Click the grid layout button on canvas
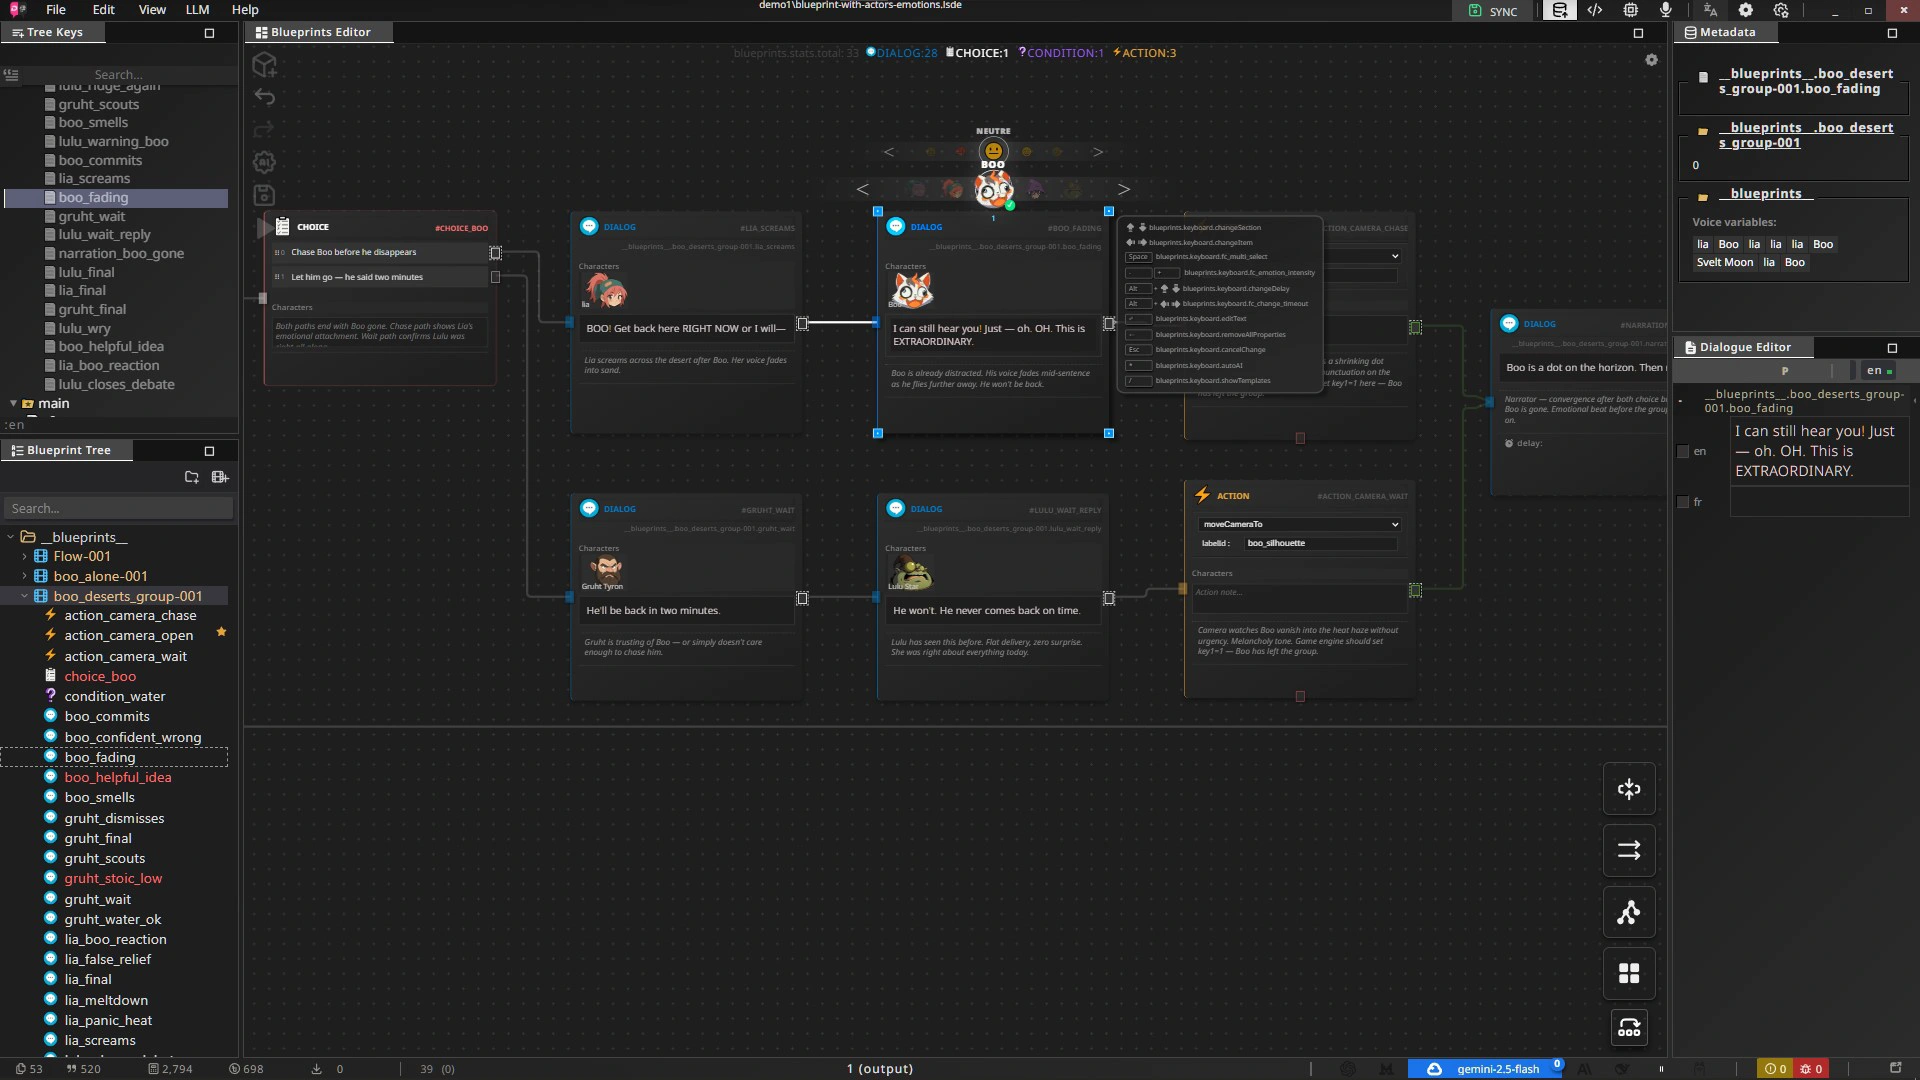 [x=1629, y=974]
